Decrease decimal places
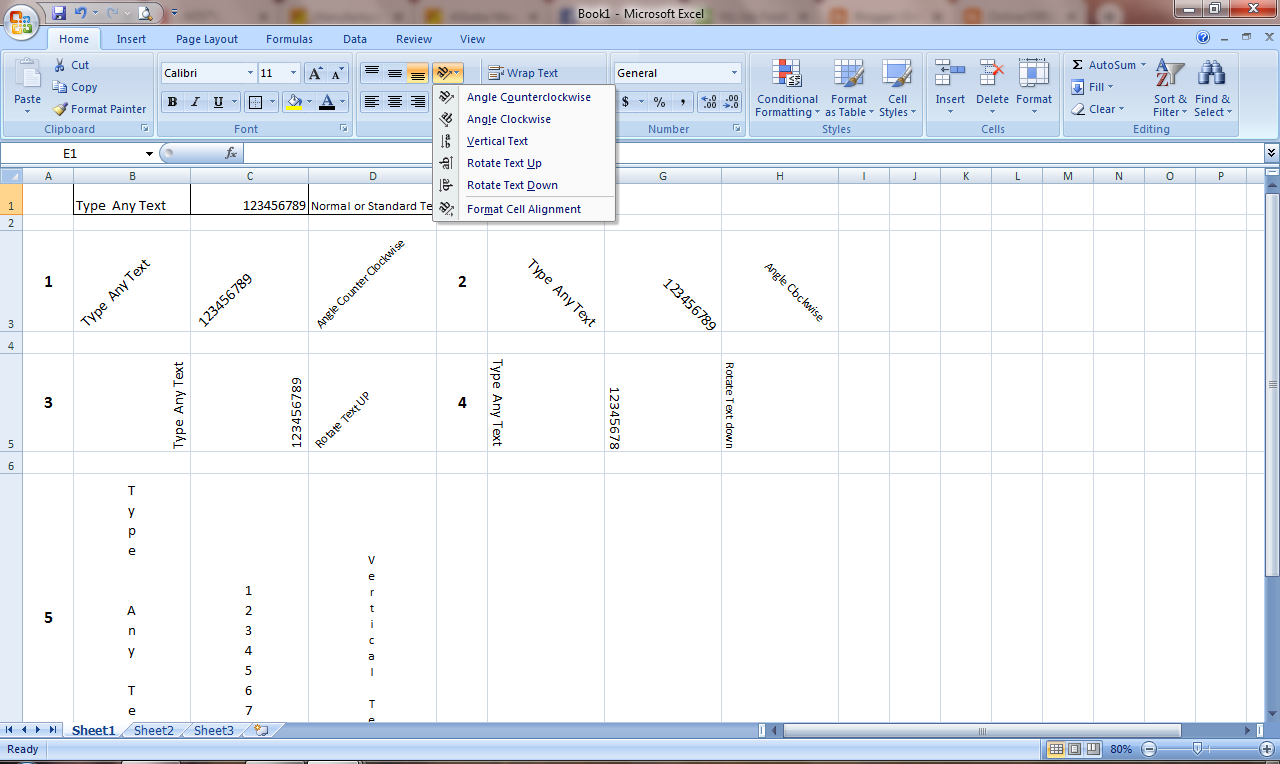The height and width of the screenshot is (764, 1280). coord(732,102)
